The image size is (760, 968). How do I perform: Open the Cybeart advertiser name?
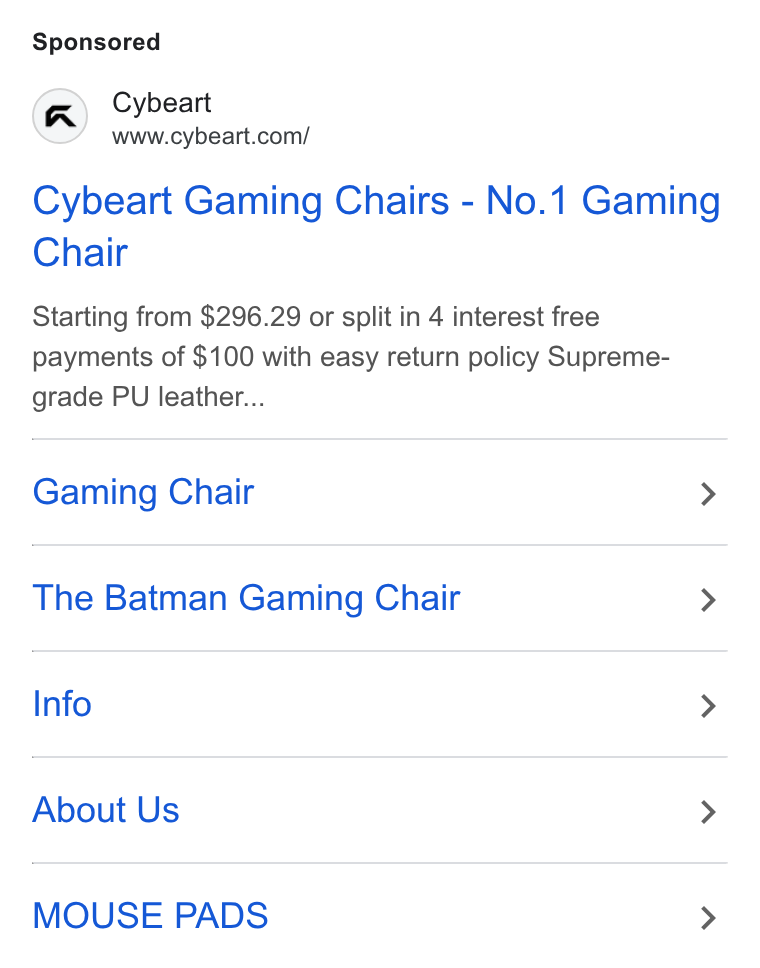(162, 103)
